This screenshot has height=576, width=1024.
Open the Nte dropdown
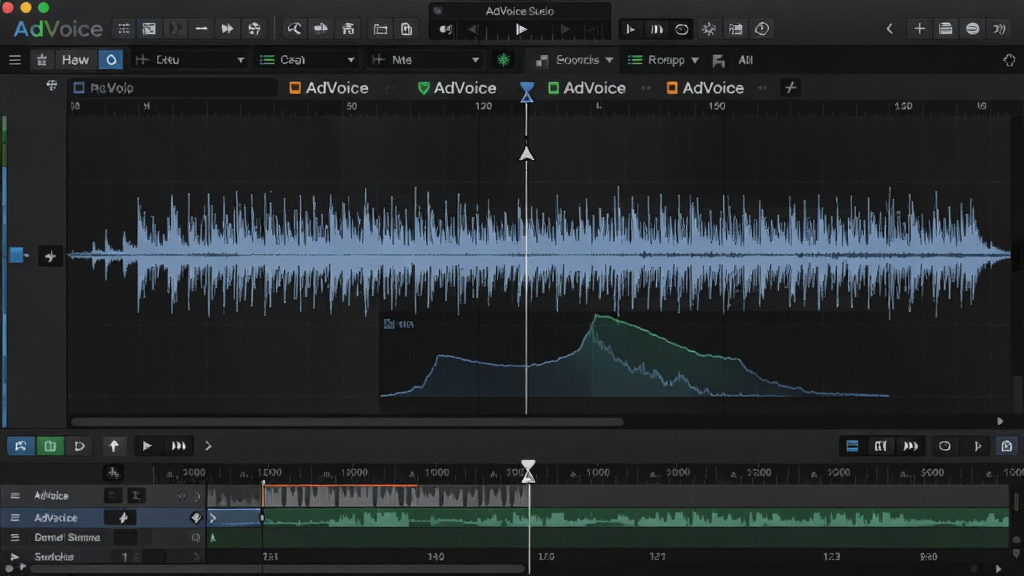click(426, 60)
